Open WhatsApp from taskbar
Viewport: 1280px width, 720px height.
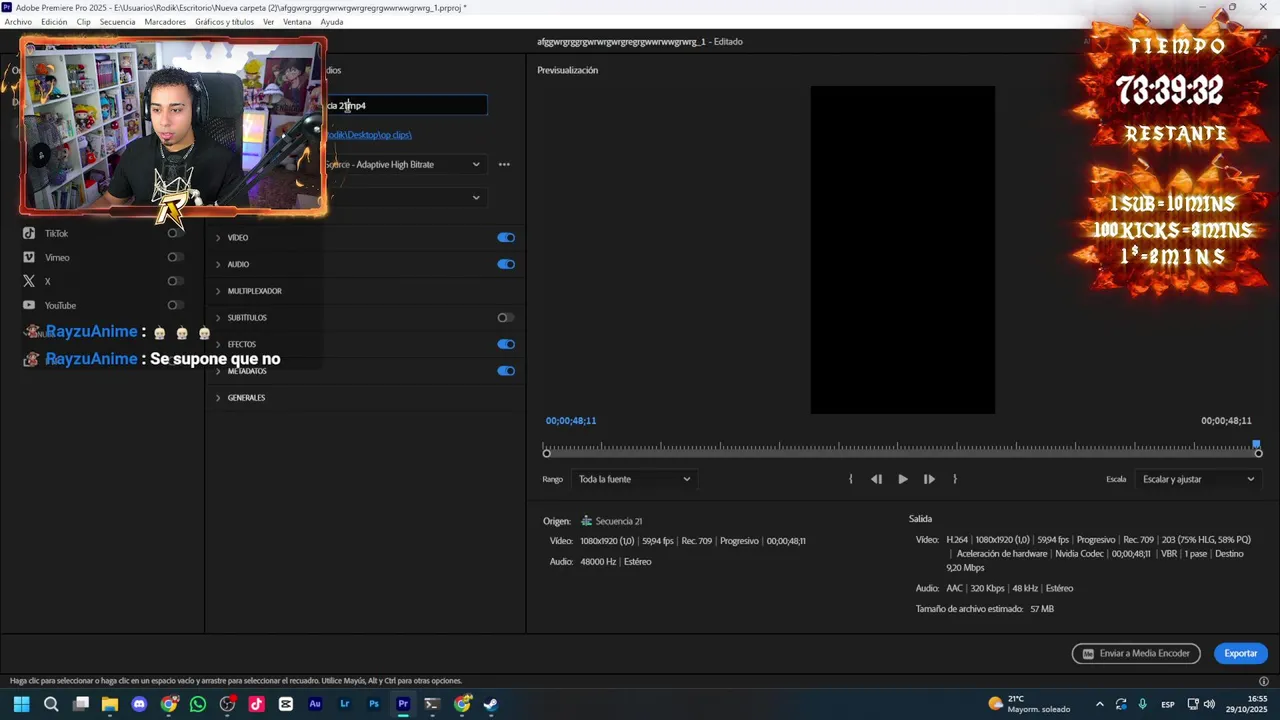[198, 704]
